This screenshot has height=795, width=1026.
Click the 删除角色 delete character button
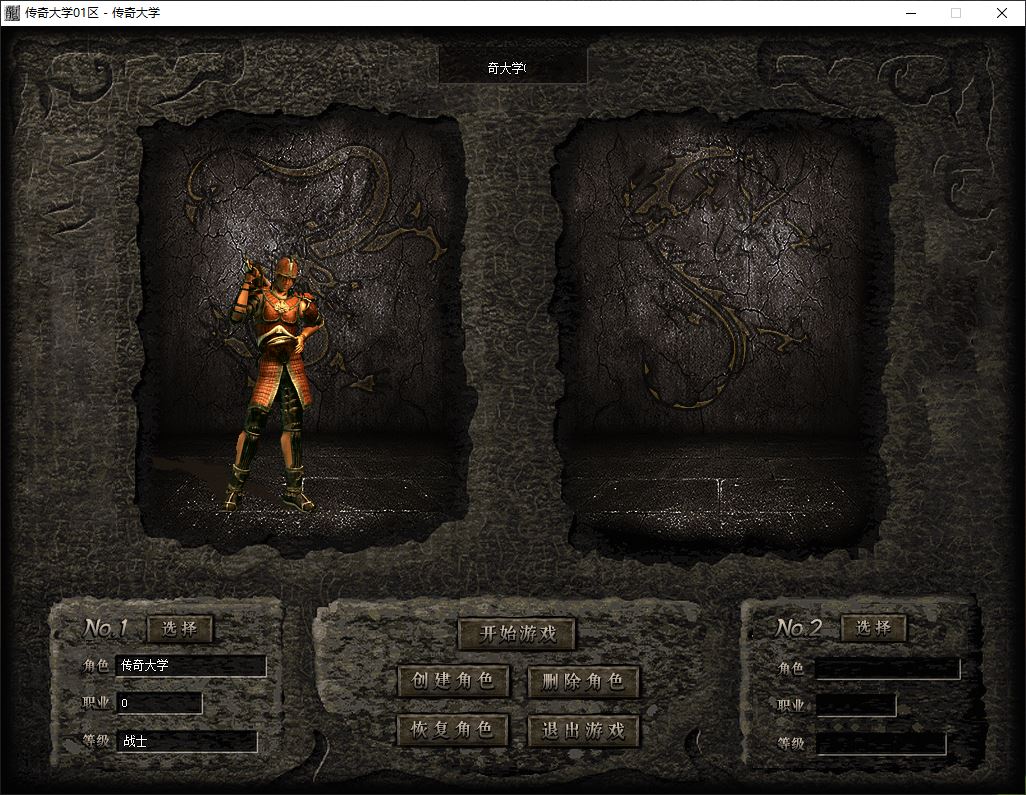click(583, 681)
